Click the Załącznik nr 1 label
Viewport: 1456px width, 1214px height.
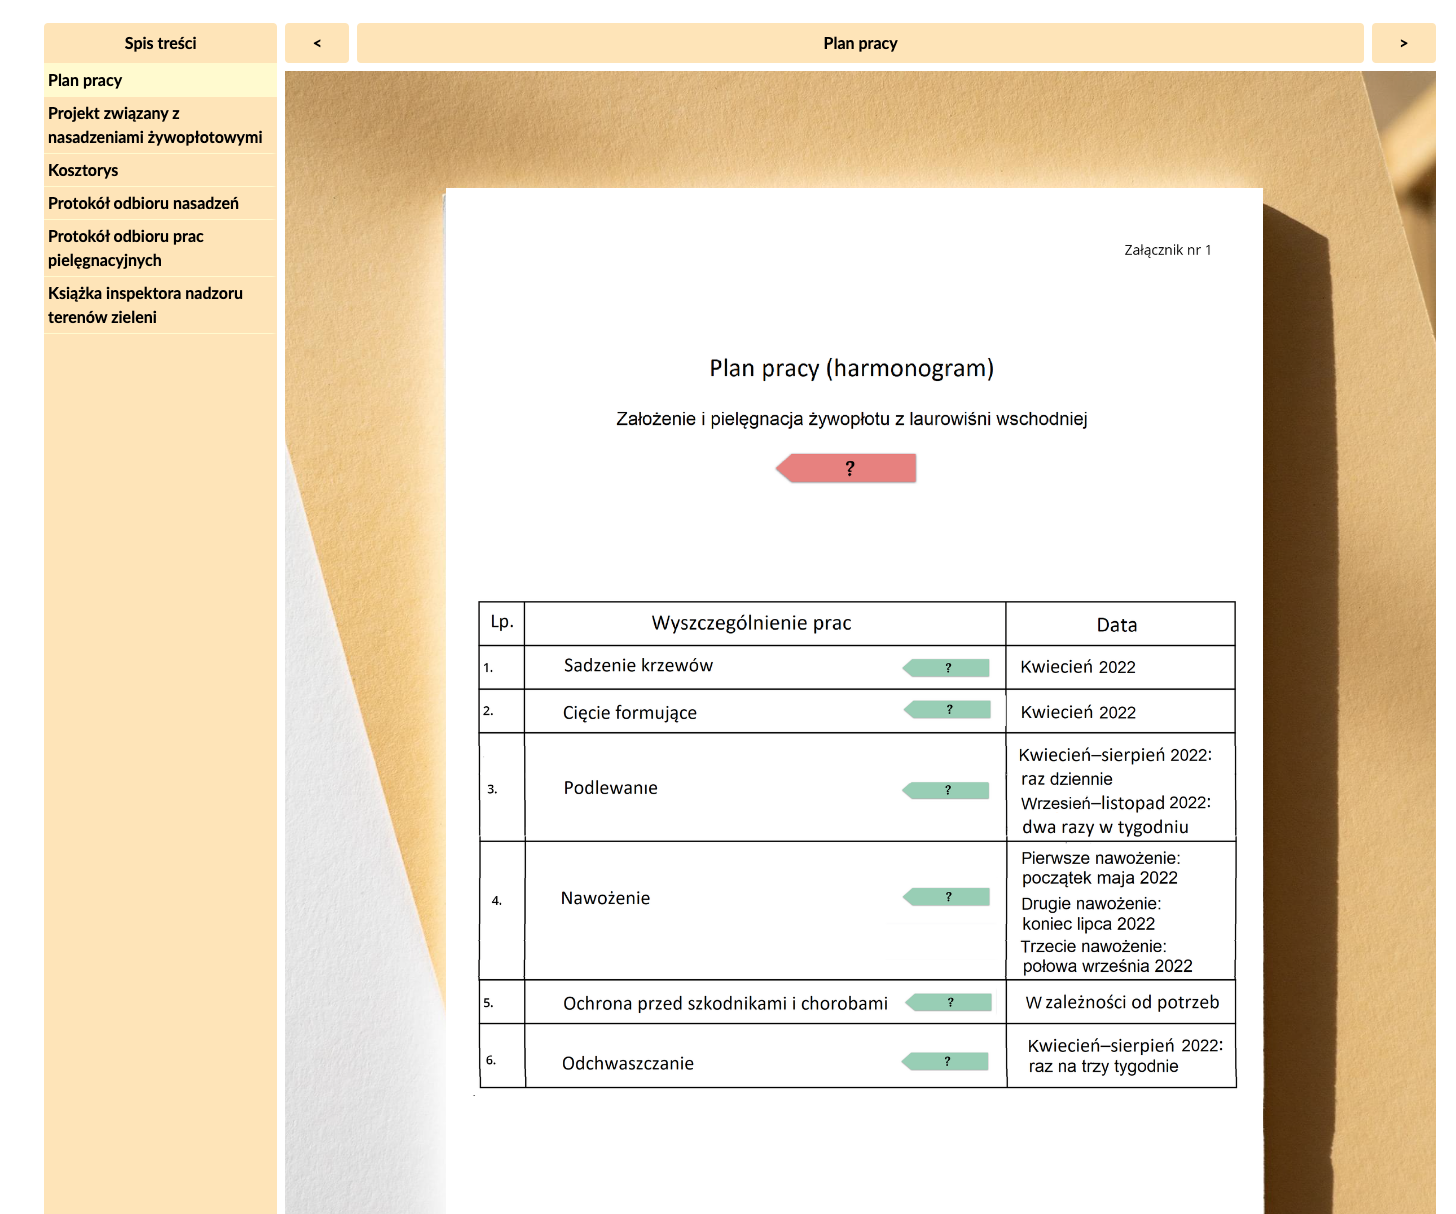[x=1167, y=250]
